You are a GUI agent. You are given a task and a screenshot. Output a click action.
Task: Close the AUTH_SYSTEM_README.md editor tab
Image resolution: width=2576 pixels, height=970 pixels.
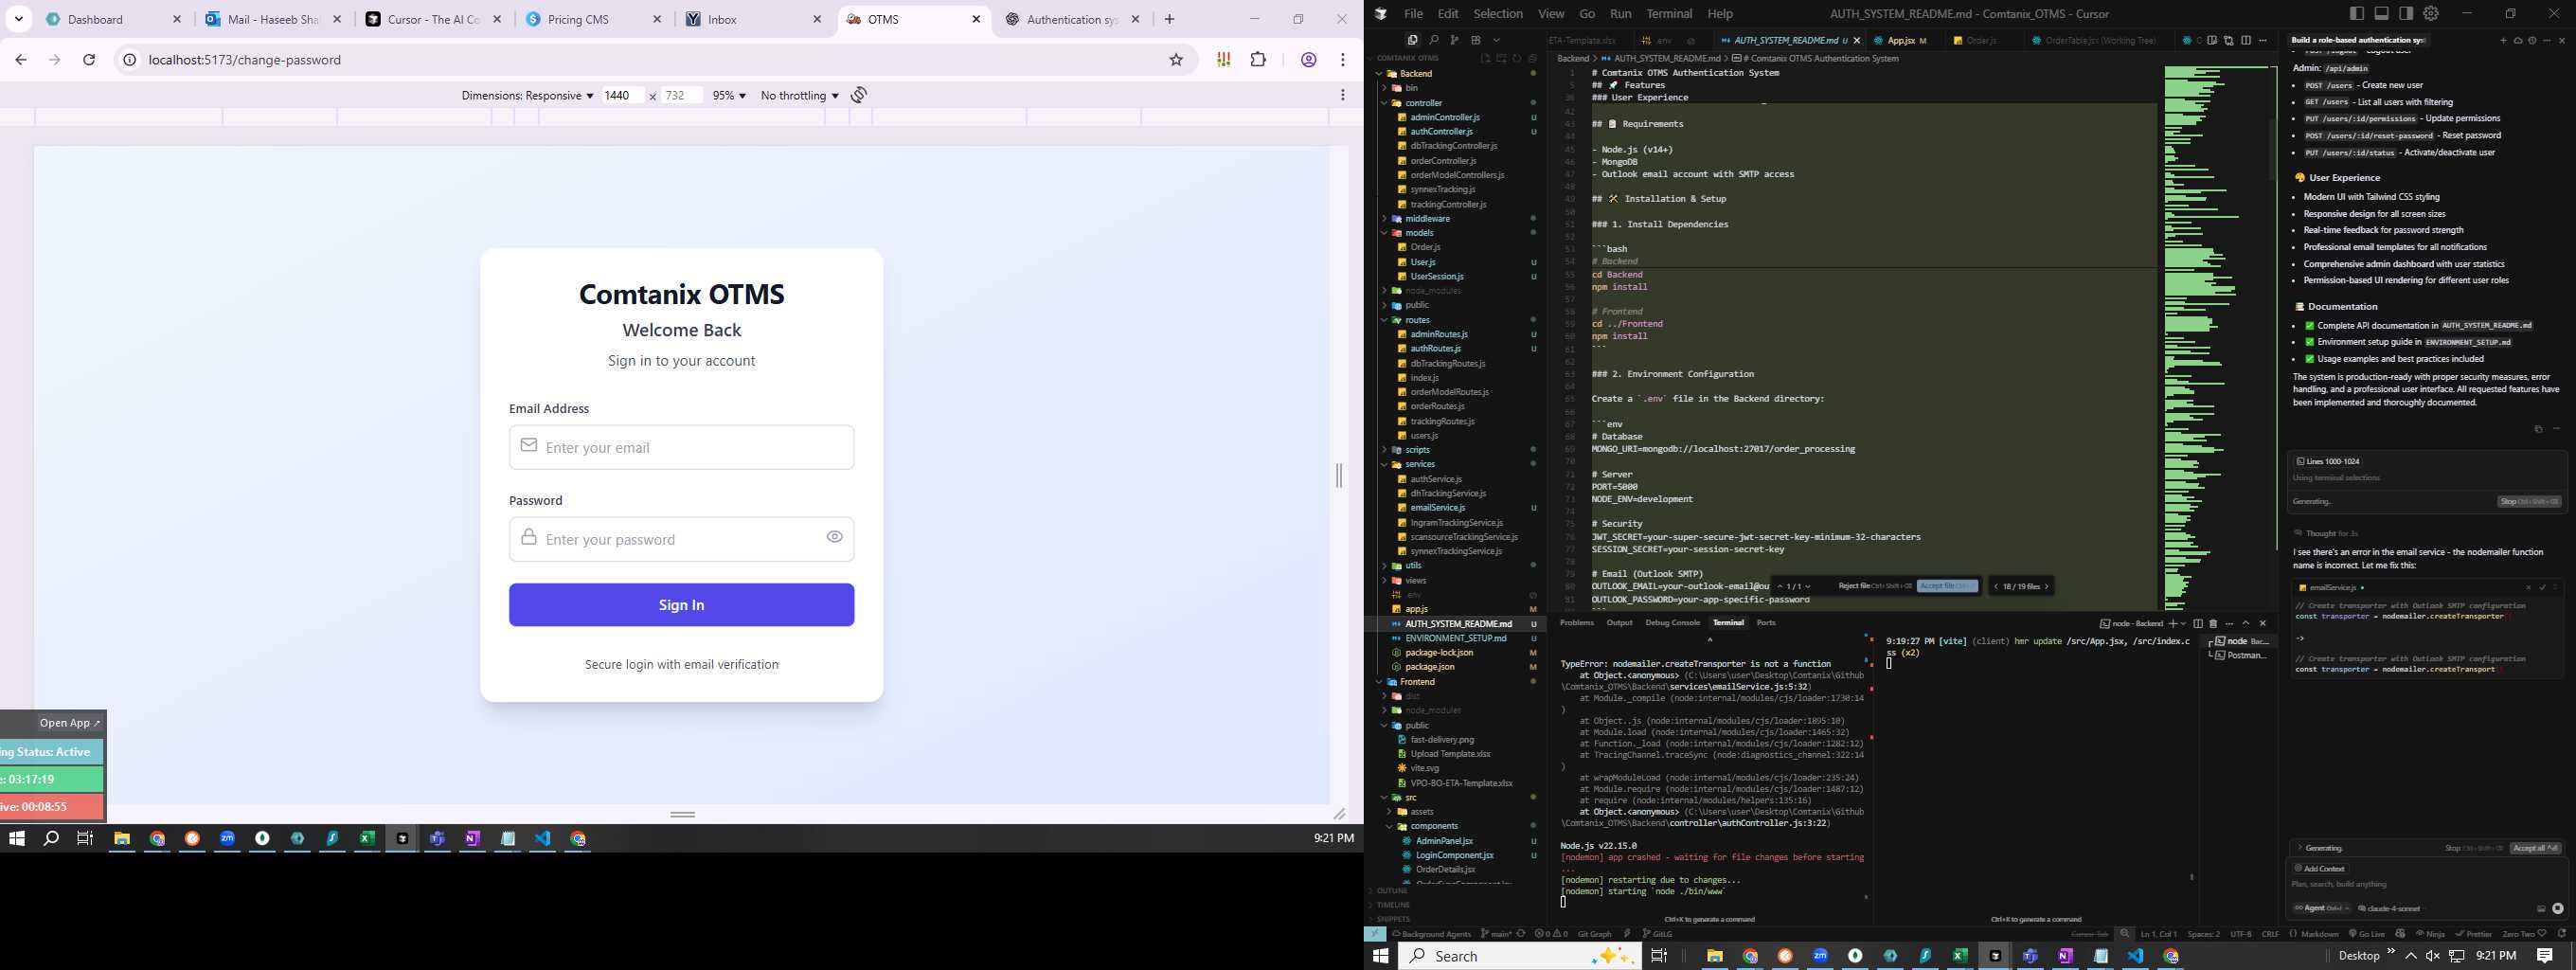1857,40
